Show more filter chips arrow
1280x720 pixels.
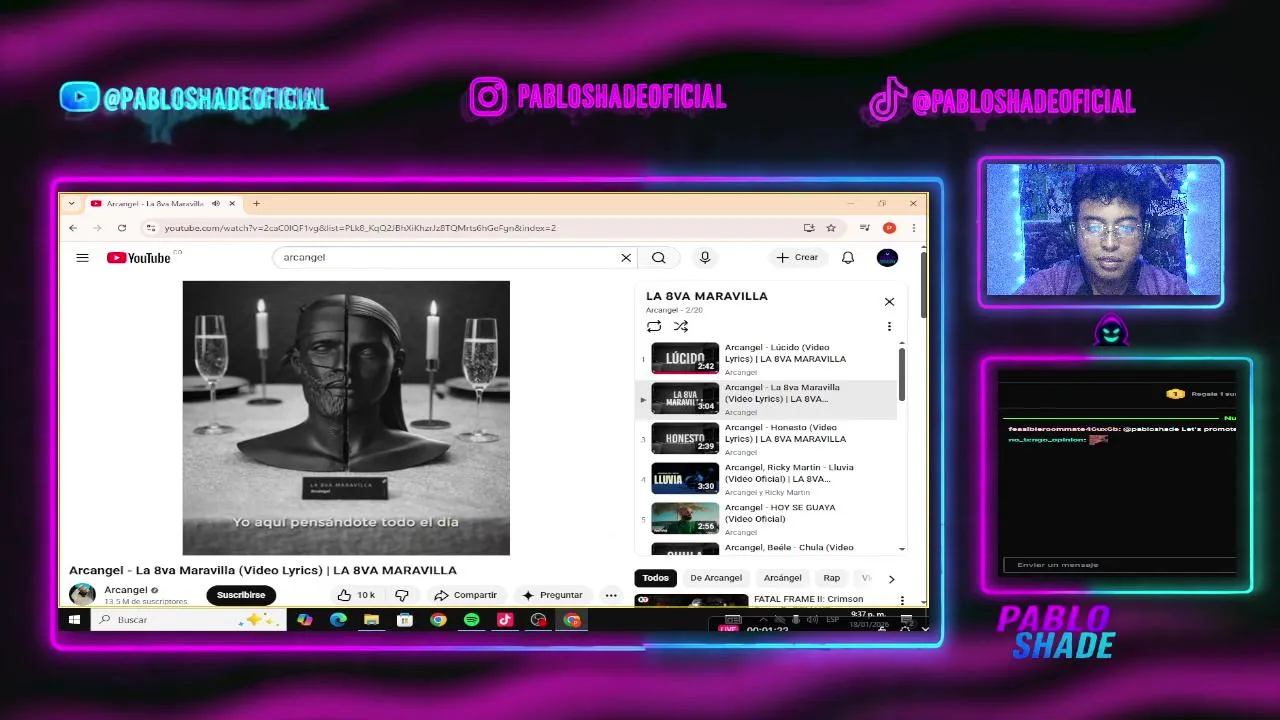(891, 578)
